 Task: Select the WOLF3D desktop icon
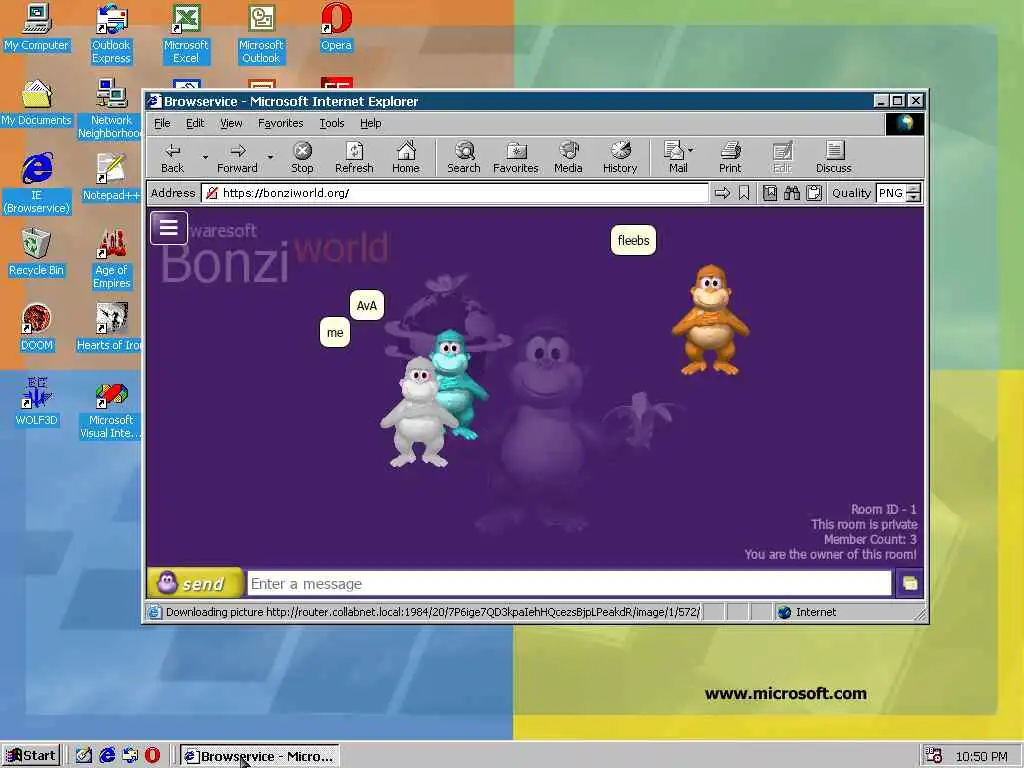pos(37,402)
